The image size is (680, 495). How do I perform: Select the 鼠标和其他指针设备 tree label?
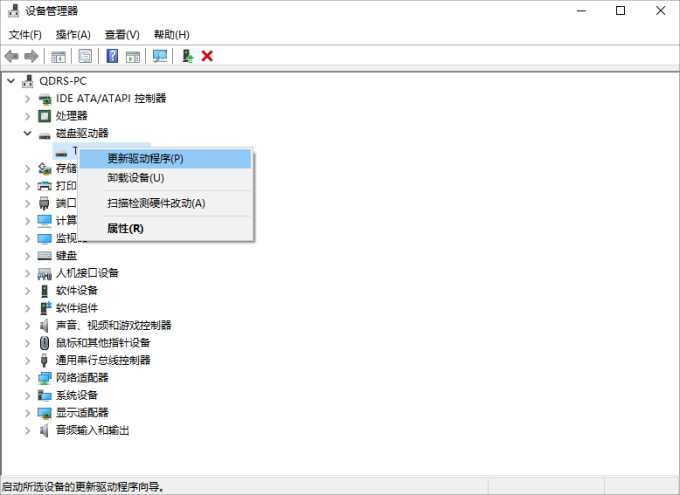click(x=103, y=343)
